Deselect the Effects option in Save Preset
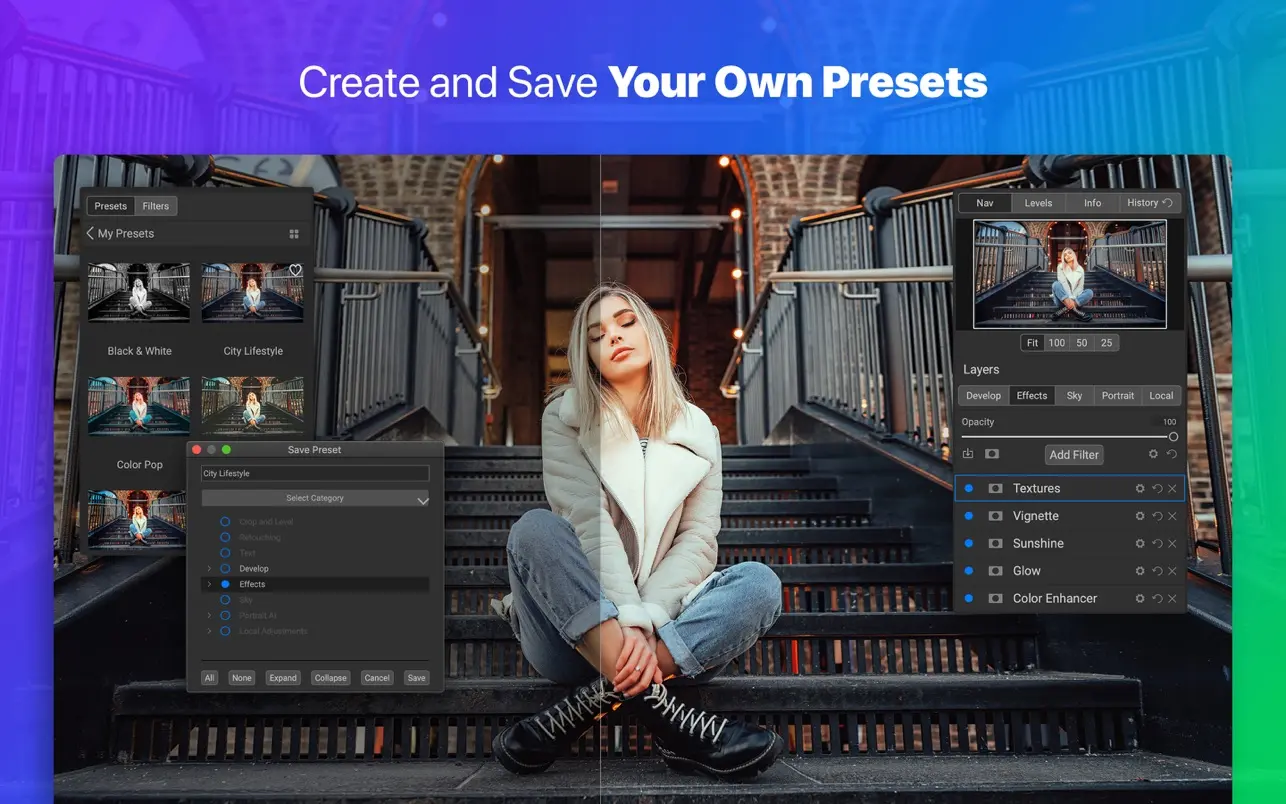 [225, 584]
